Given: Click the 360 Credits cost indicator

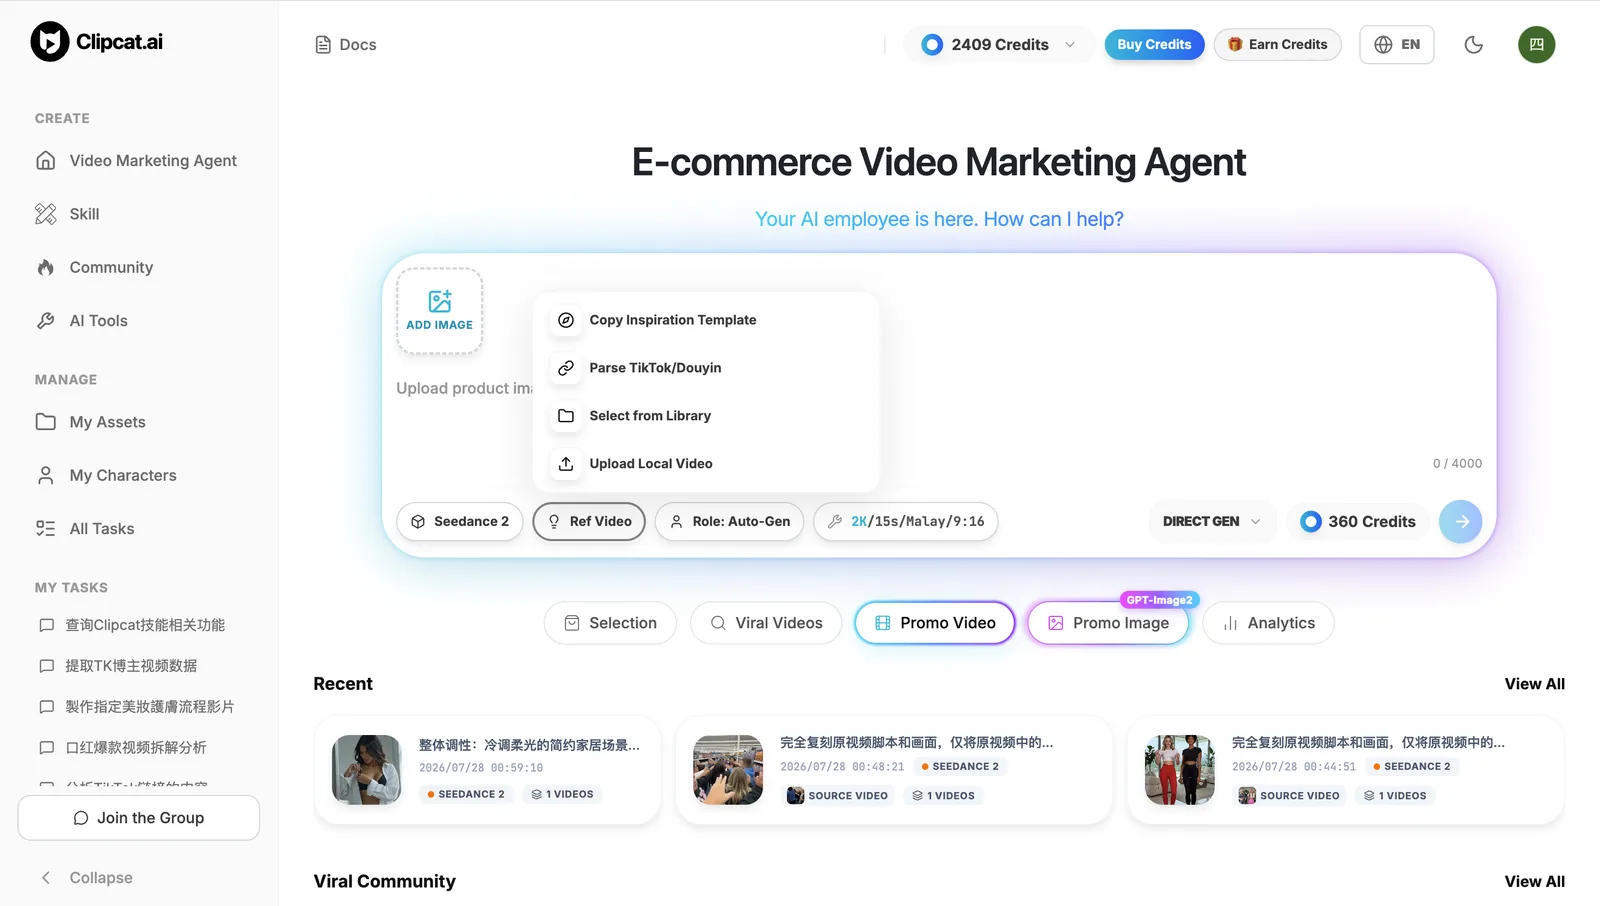Looking at the screenshot, I should coord(1358,522).
